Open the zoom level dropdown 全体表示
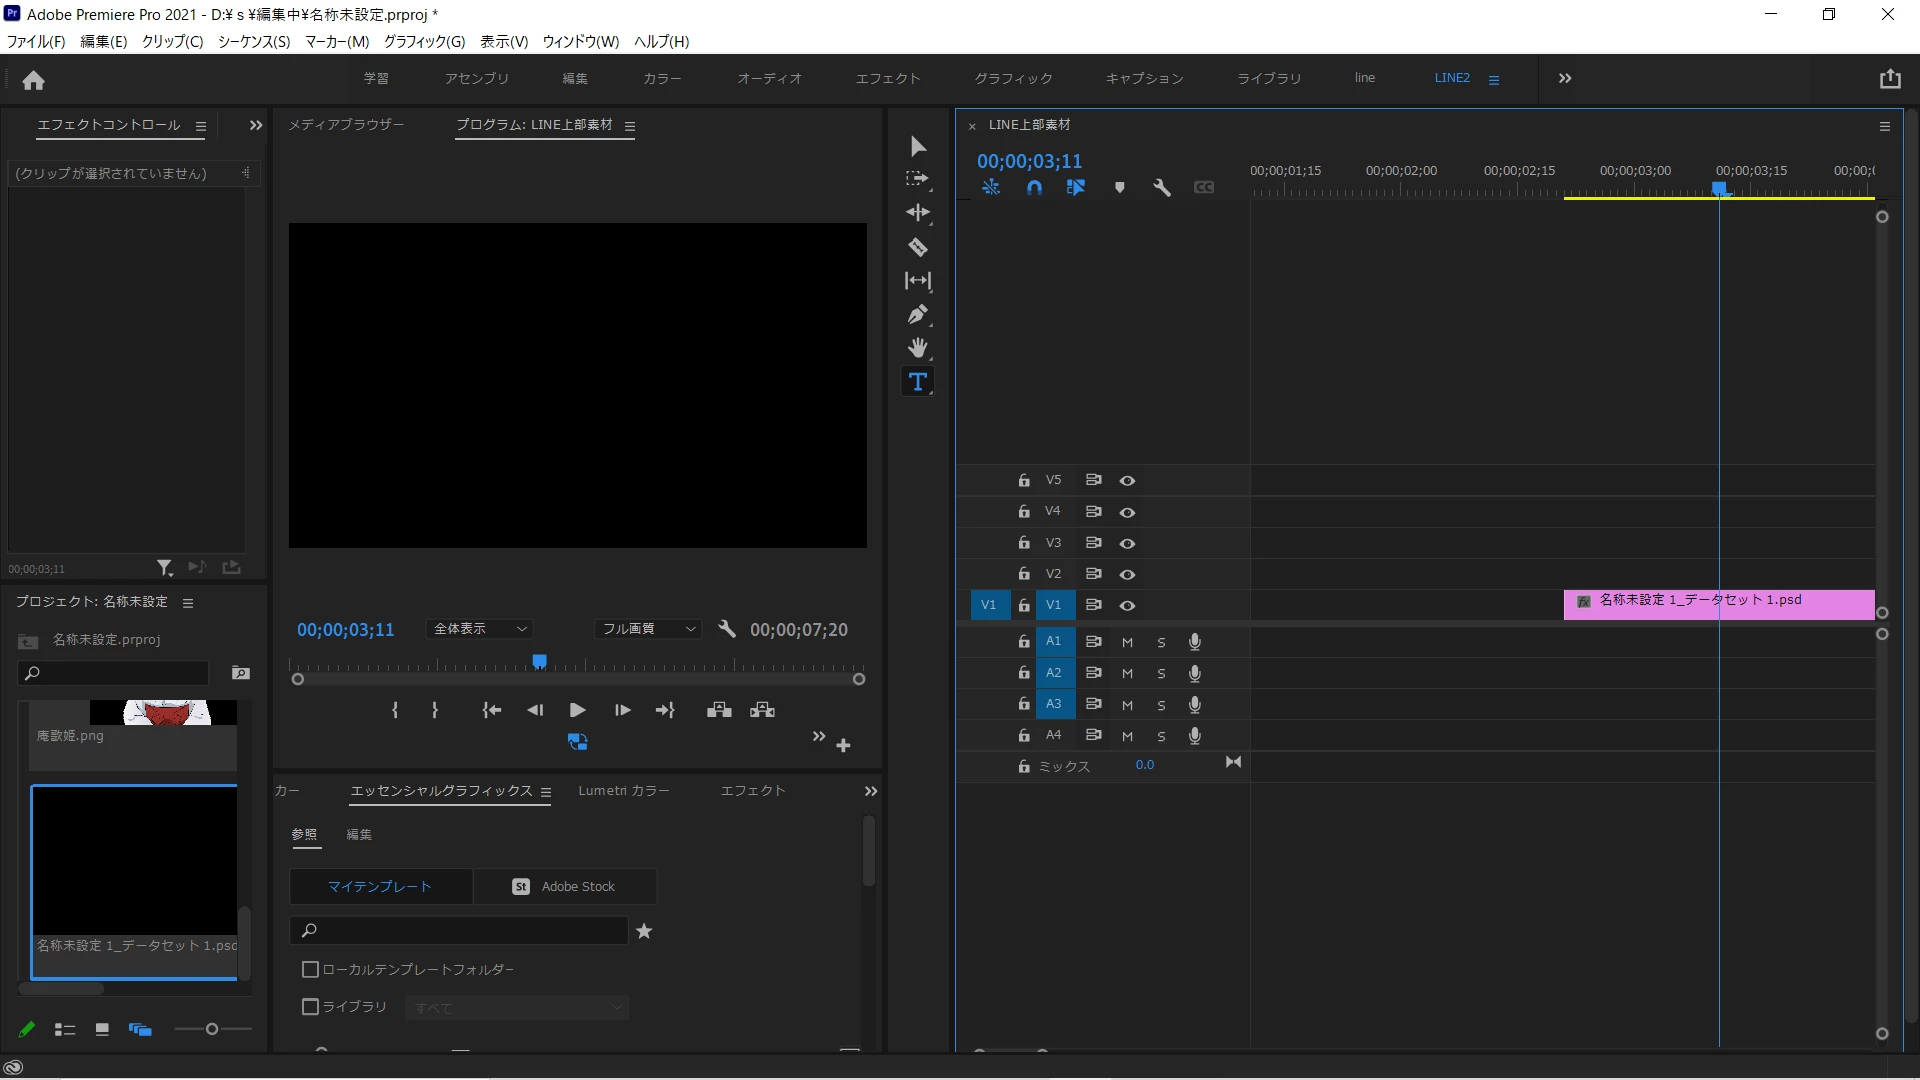The height and width of the screenshot is (1080, 1920). 479,629
